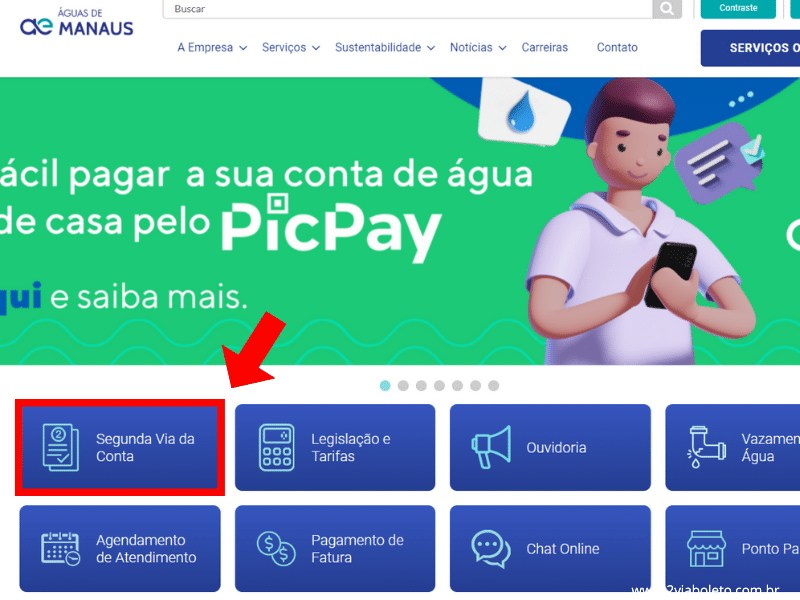
Task: Toggle the Contraste accessibility button
Action: (x=738, y=8)
